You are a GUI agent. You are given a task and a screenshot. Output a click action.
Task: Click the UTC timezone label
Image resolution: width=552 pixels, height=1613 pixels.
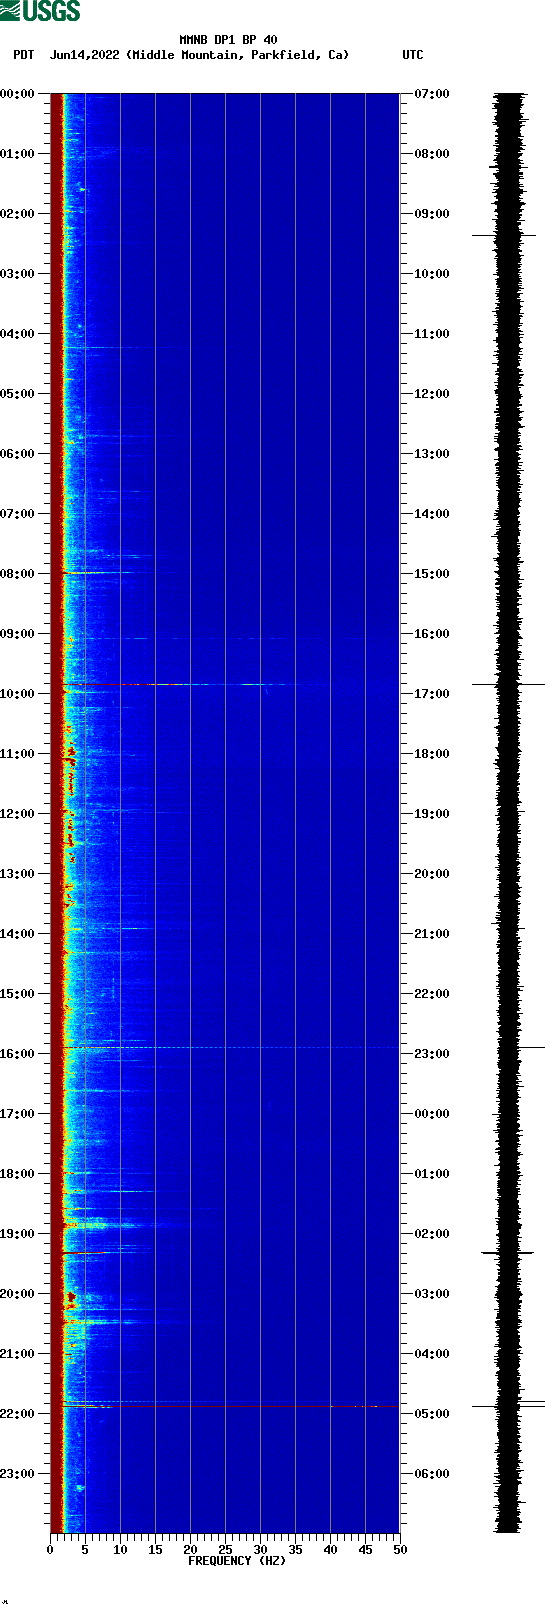413,55
